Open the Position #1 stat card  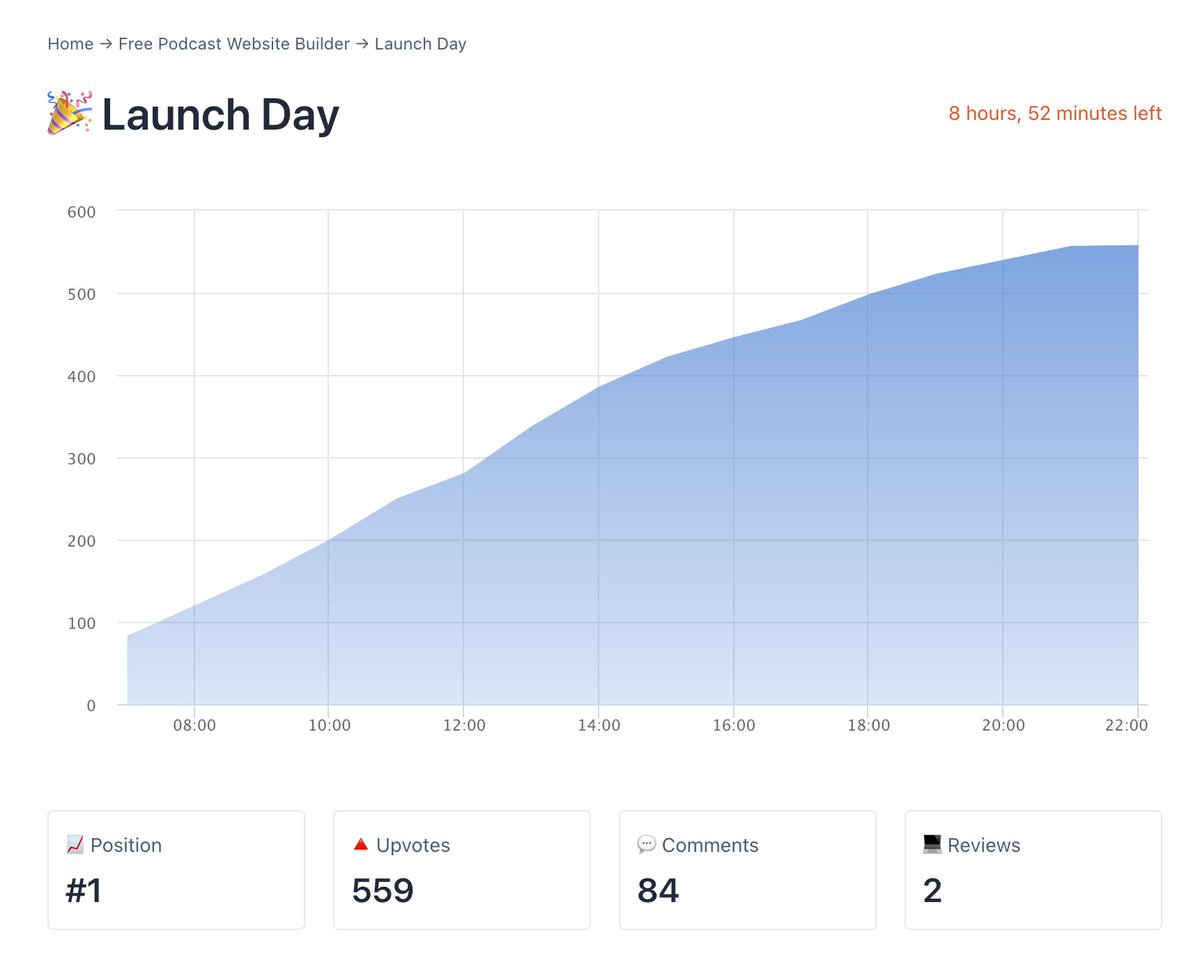[176, 870]
